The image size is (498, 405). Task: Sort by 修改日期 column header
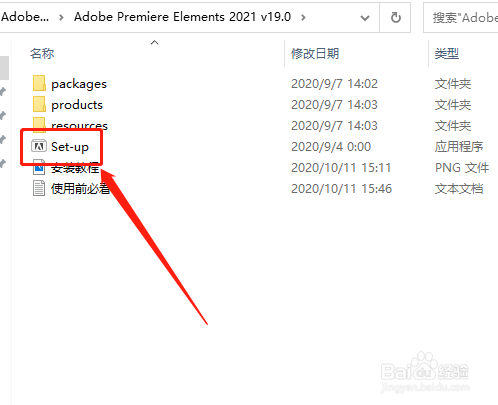(x=315, y=53)
